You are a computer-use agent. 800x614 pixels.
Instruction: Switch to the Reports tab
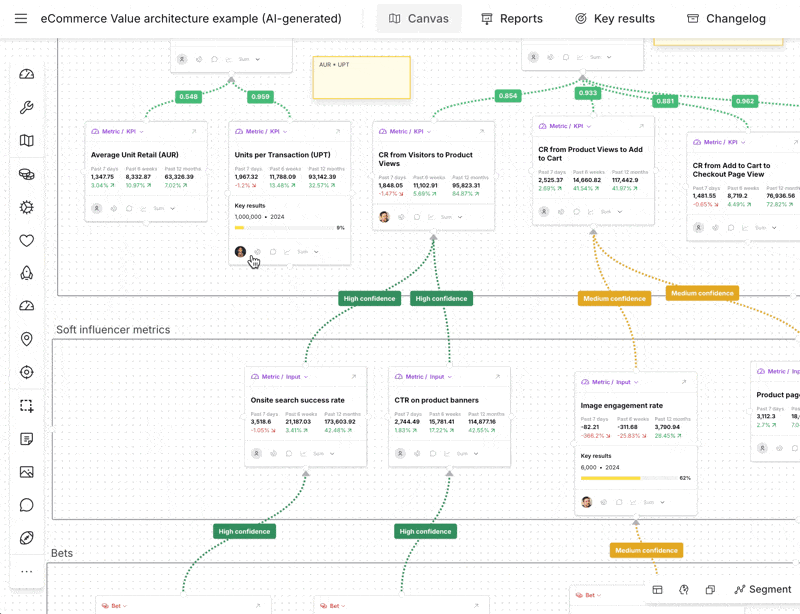511,19
